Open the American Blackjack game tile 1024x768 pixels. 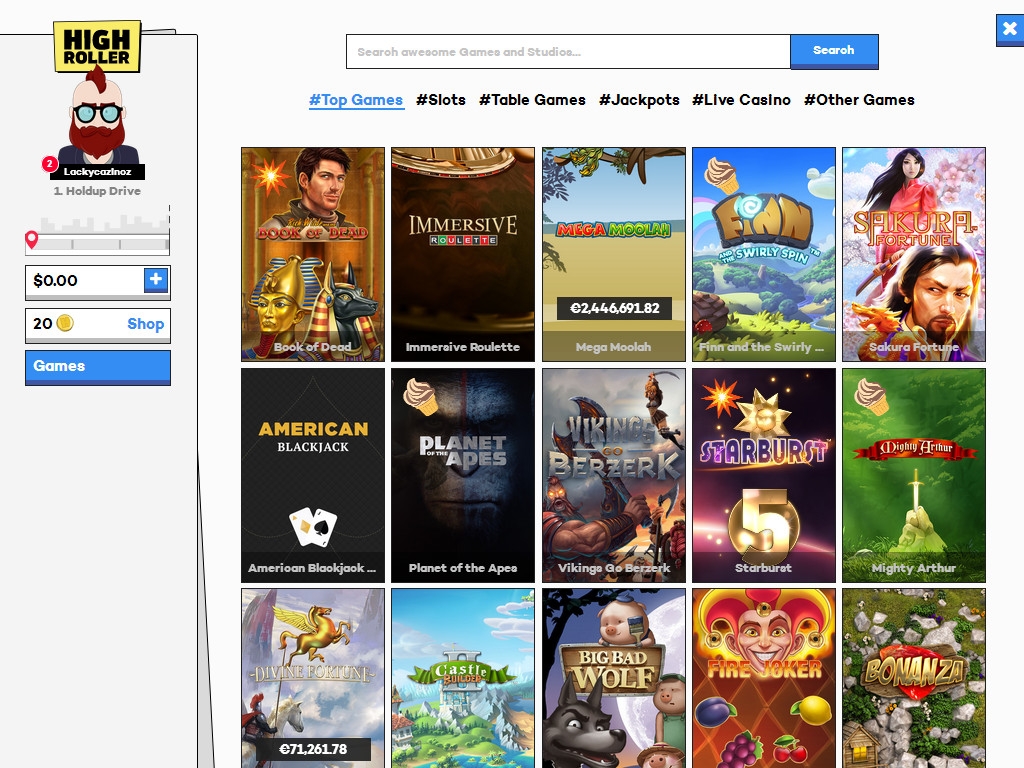(313, 475)
